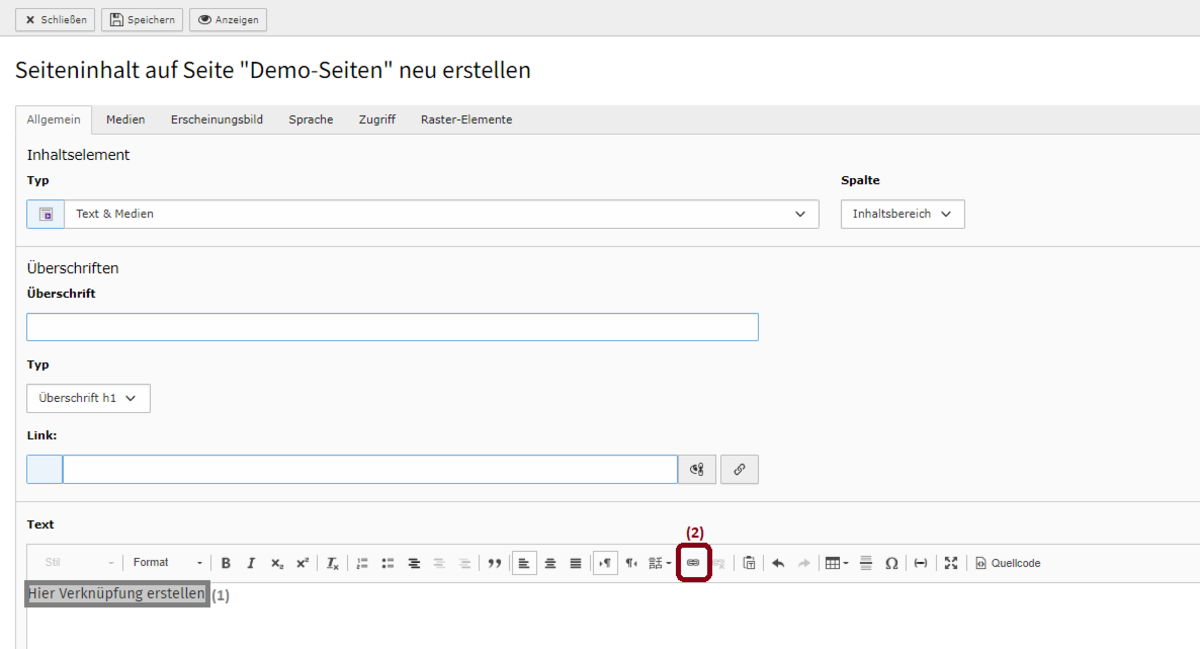Maximize the rich text editor

tap(951, 563)
